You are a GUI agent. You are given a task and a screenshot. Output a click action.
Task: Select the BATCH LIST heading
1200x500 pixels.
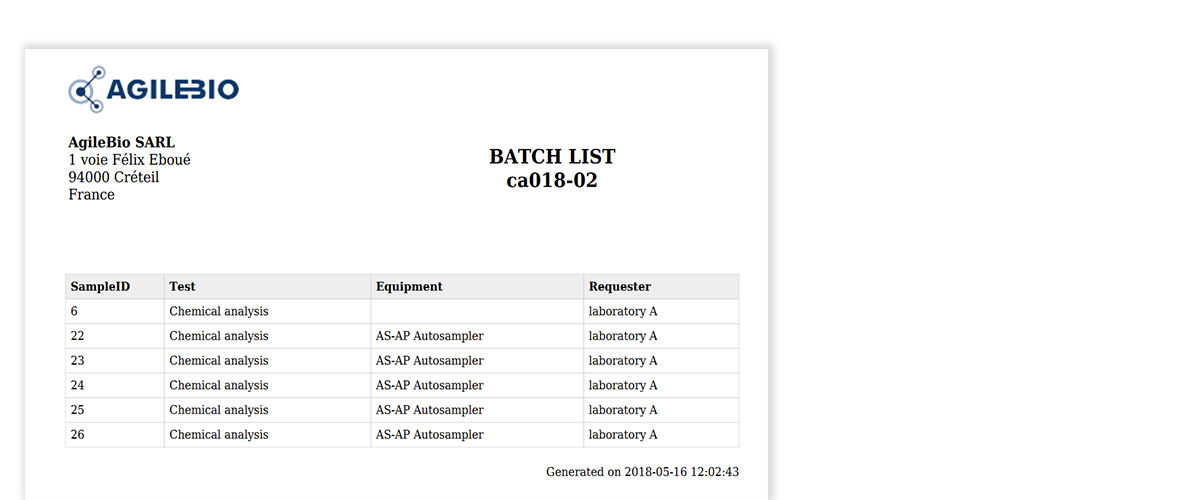(552, 157)
